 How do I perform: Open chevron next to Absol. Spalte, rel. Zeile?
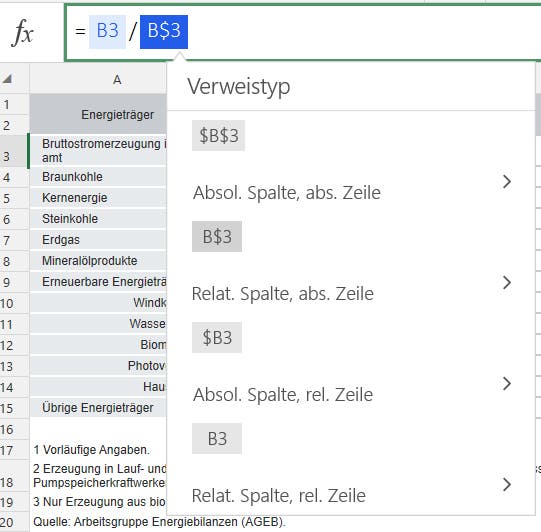point(506,384)
